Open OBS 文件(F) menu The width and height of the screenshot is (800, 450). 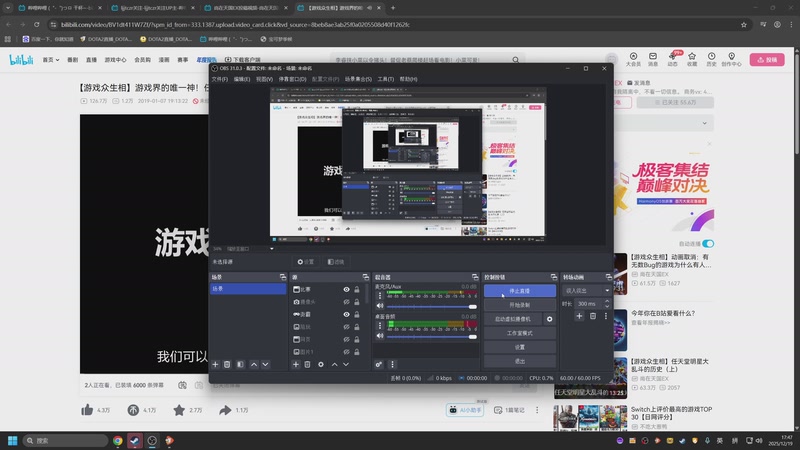click(220, 79)
